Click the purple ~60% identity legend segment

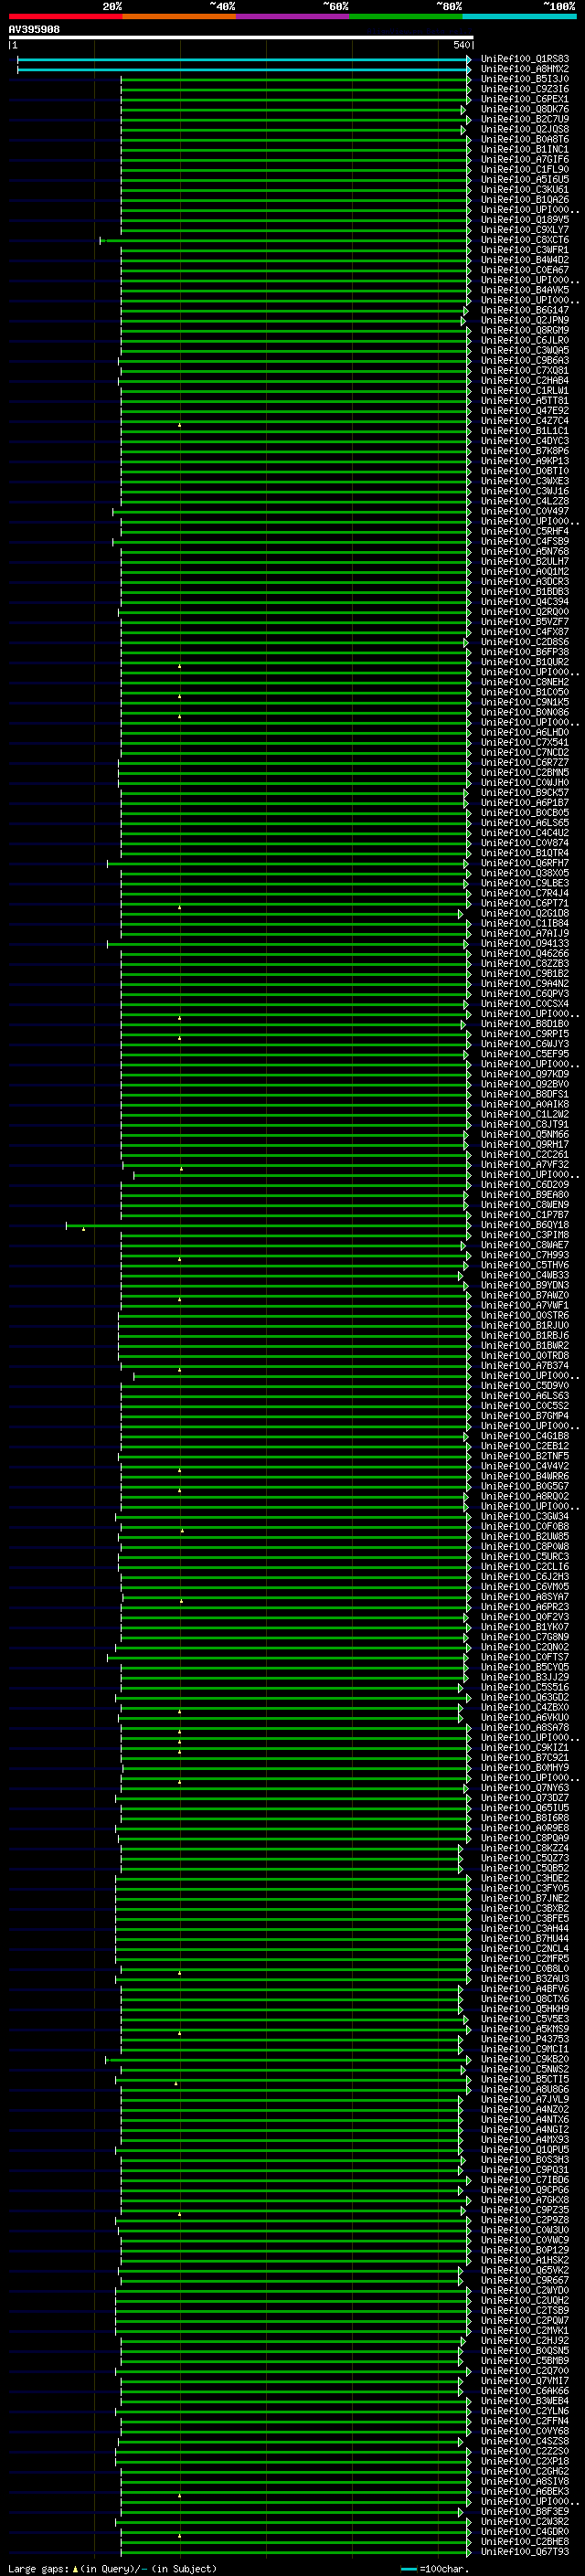(x=293, y=16)
